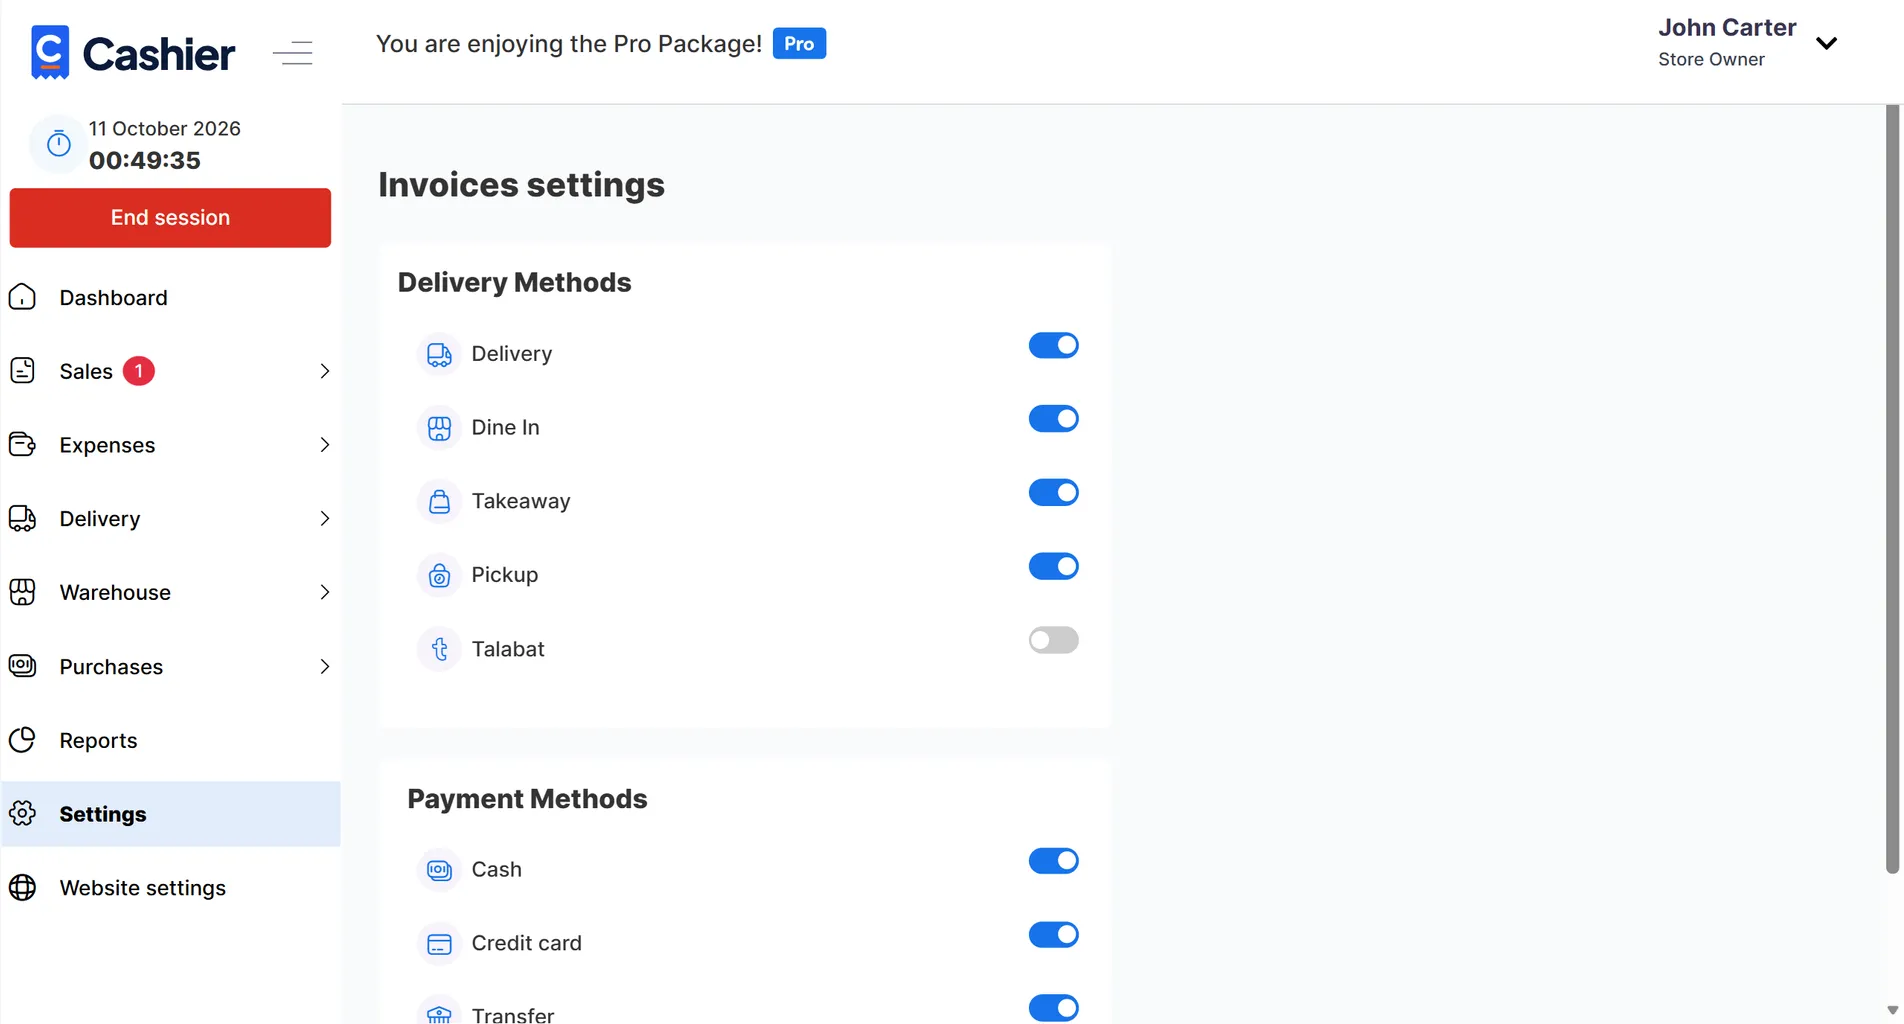Screen dimensions: 1904x1024
Task: Select the Settings sidebar entry
Action: coord(170,814)
